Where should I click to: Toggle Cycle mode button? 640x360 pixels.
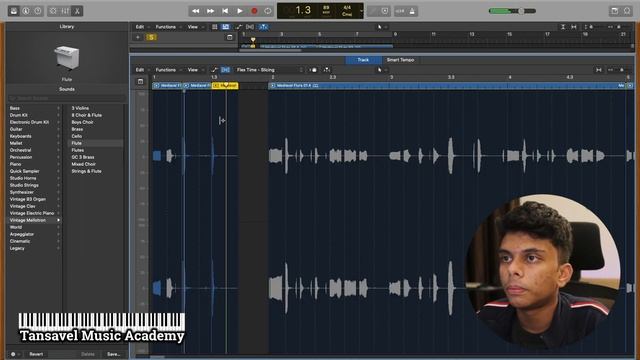(268, 11)
